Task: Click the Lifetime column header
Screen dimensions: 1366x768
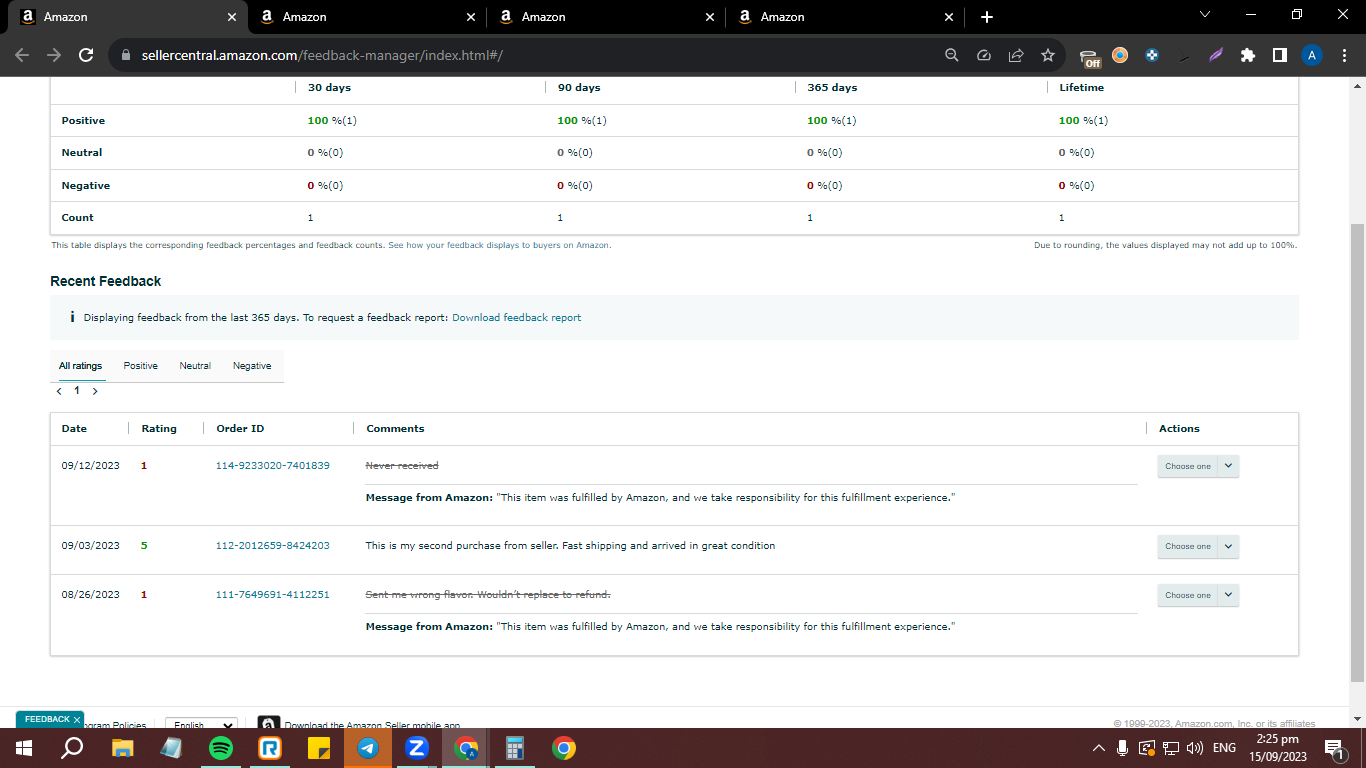Action: 1082,88
